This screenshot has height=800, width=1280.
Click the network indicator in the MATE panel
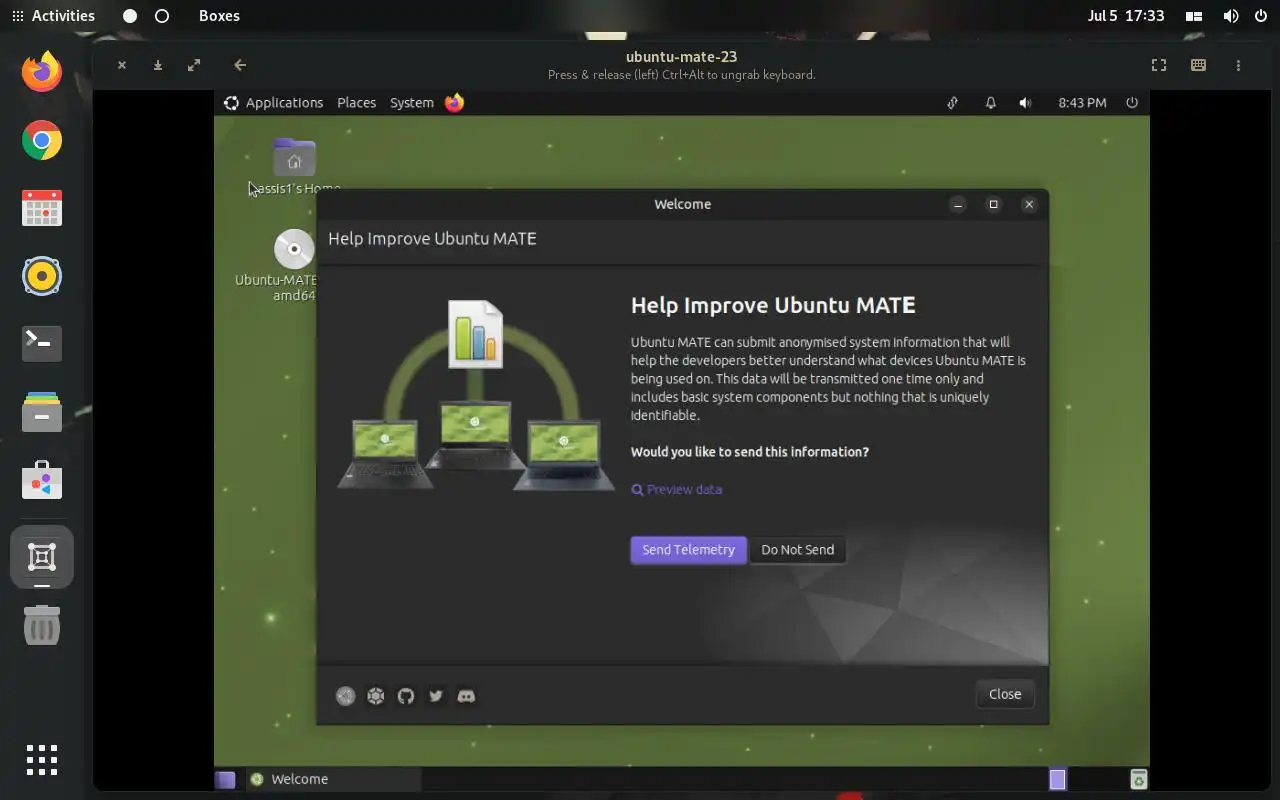pos(952,103)
